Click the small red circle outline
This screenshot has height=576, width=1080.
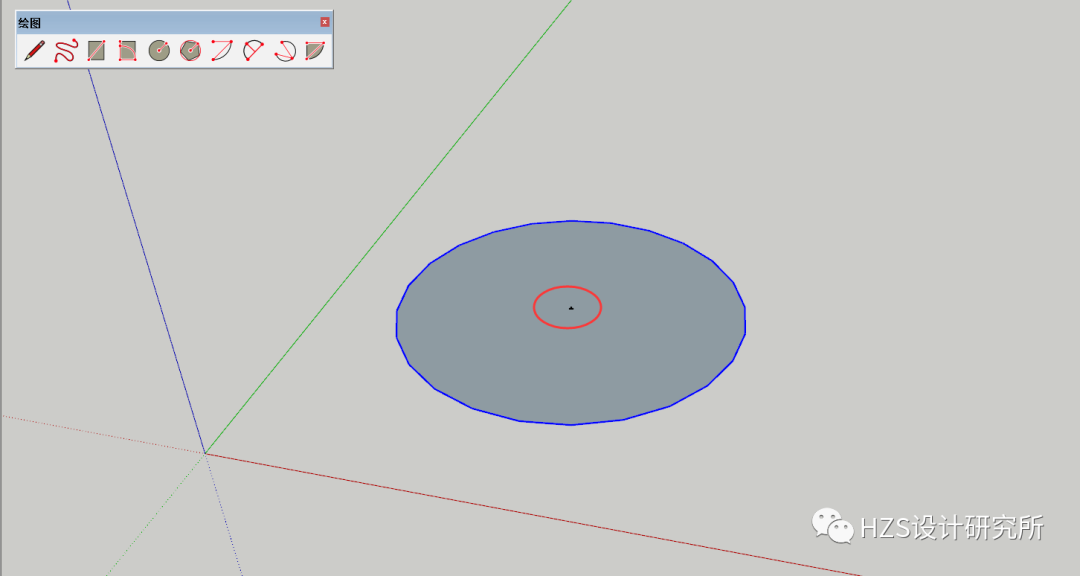(x=567, y=287)
